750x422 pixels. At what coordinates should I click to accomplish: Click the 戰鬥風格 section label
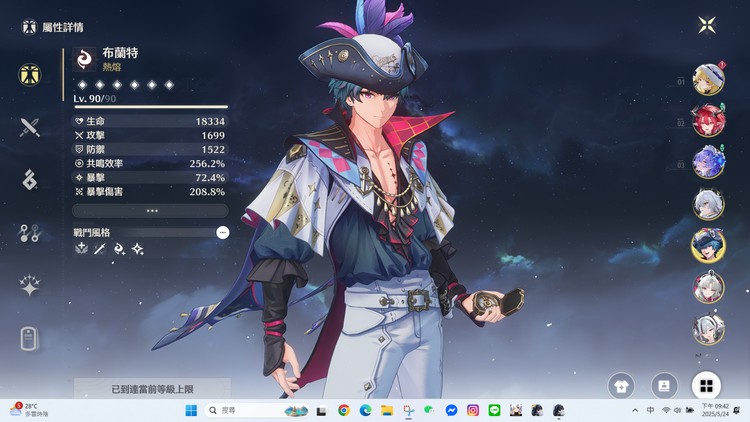(x=91, y=233)
